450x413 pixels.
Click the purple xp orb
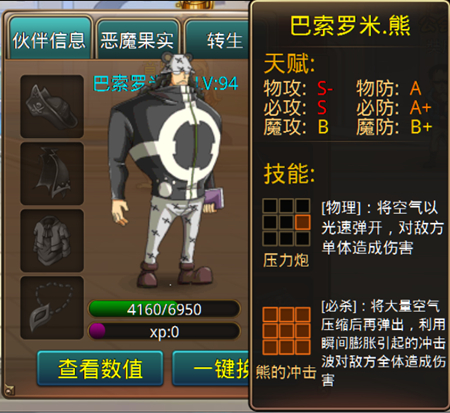coord(97,332)
